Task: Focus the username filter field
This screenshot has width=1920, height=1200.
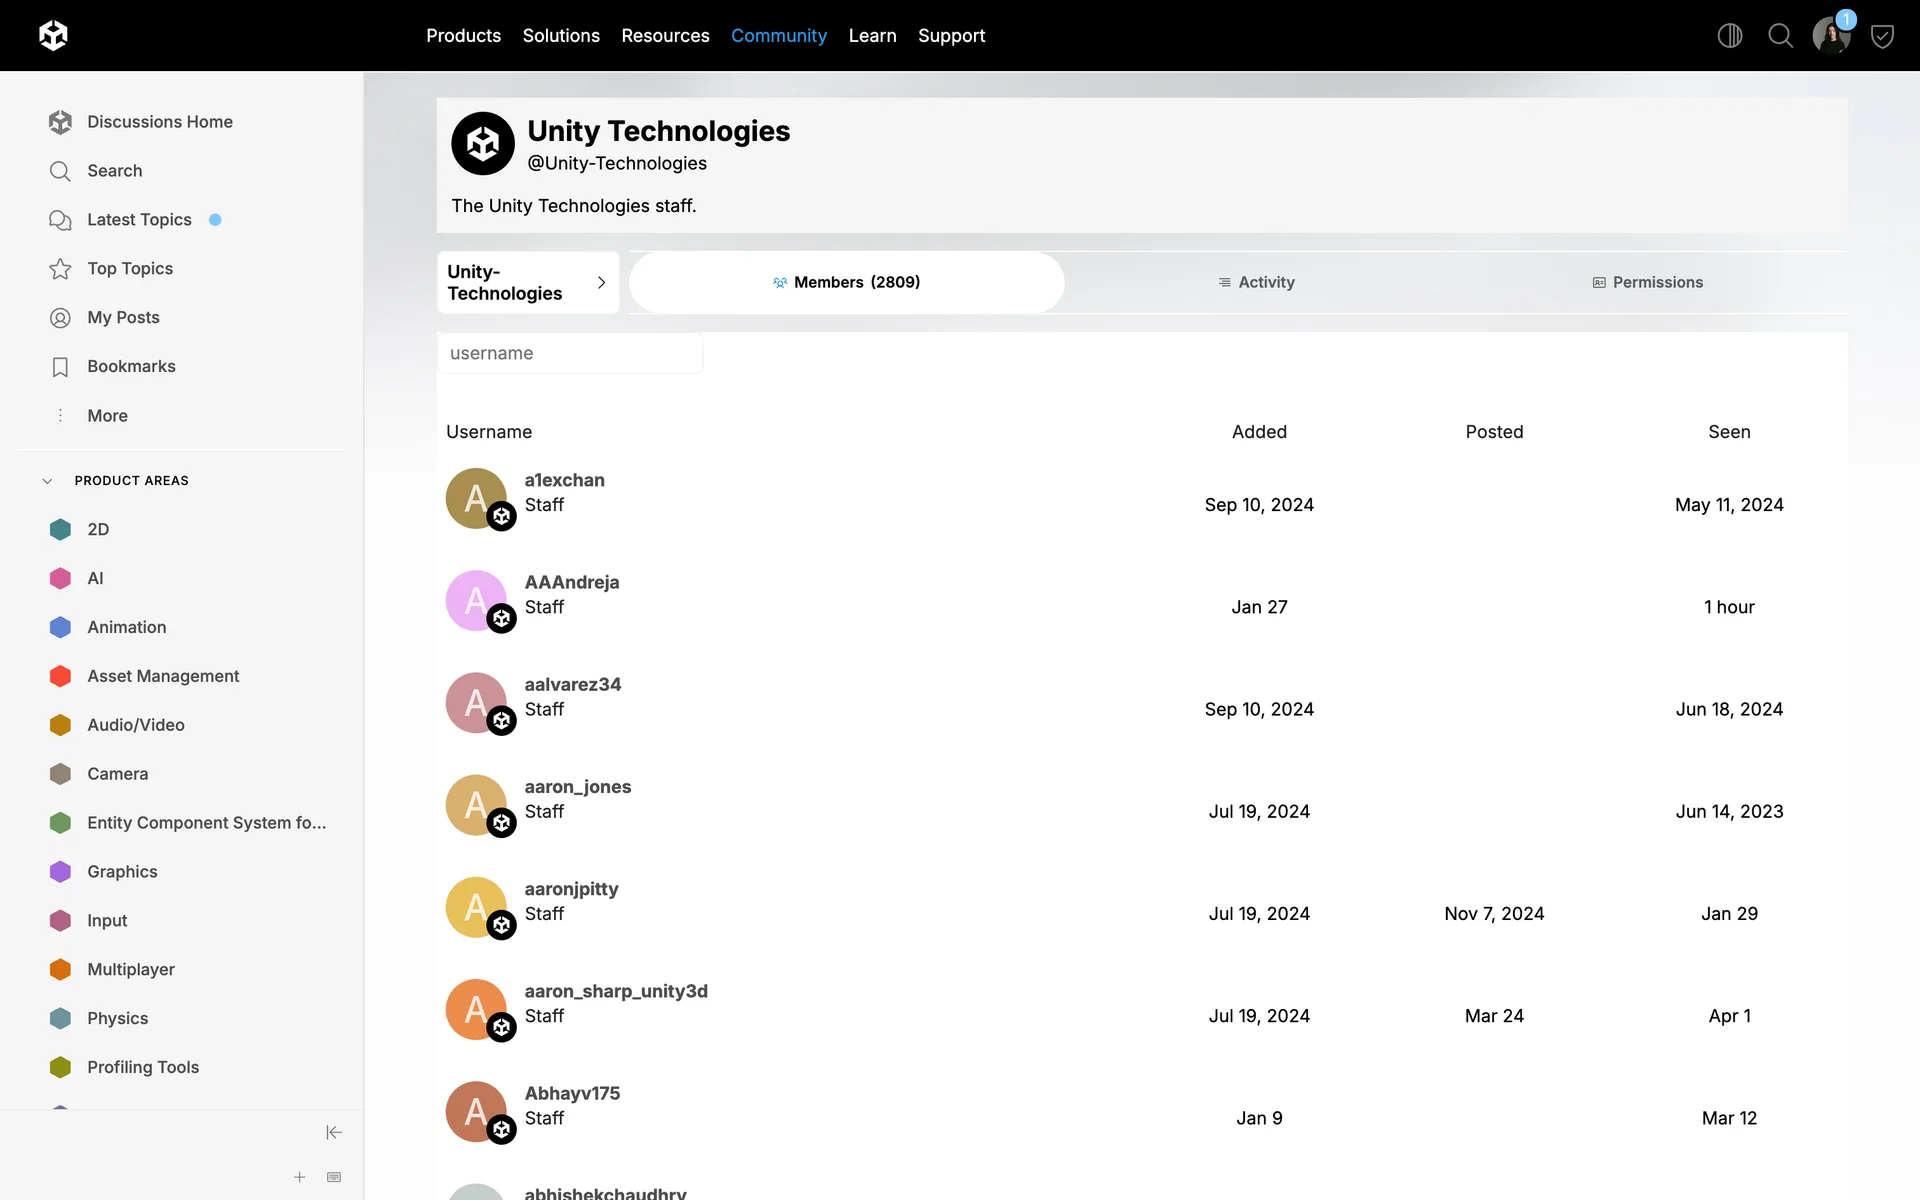Action: [x=569, y=353]
